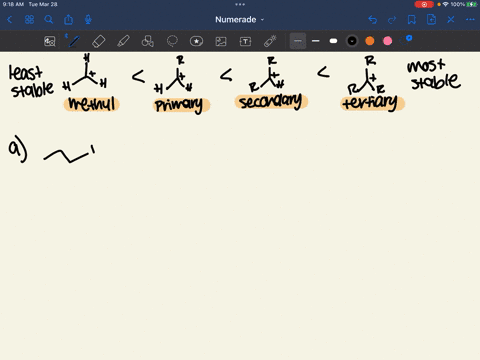Add a new page
Viewport: 480px width, 360px height.
tap(431, 20)
